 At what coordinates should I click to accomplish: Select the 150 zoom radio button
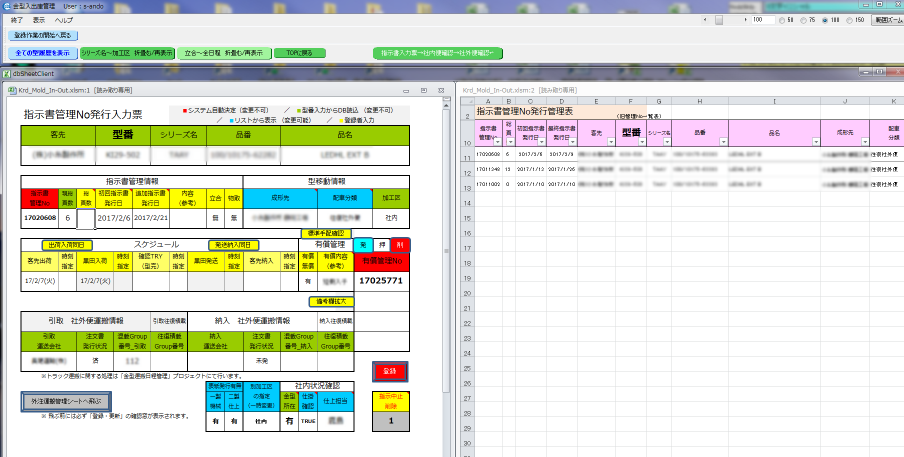click(x=850, y=19)
